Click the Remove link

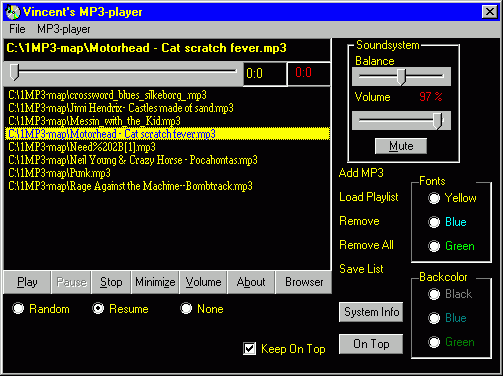click(359, 221)
